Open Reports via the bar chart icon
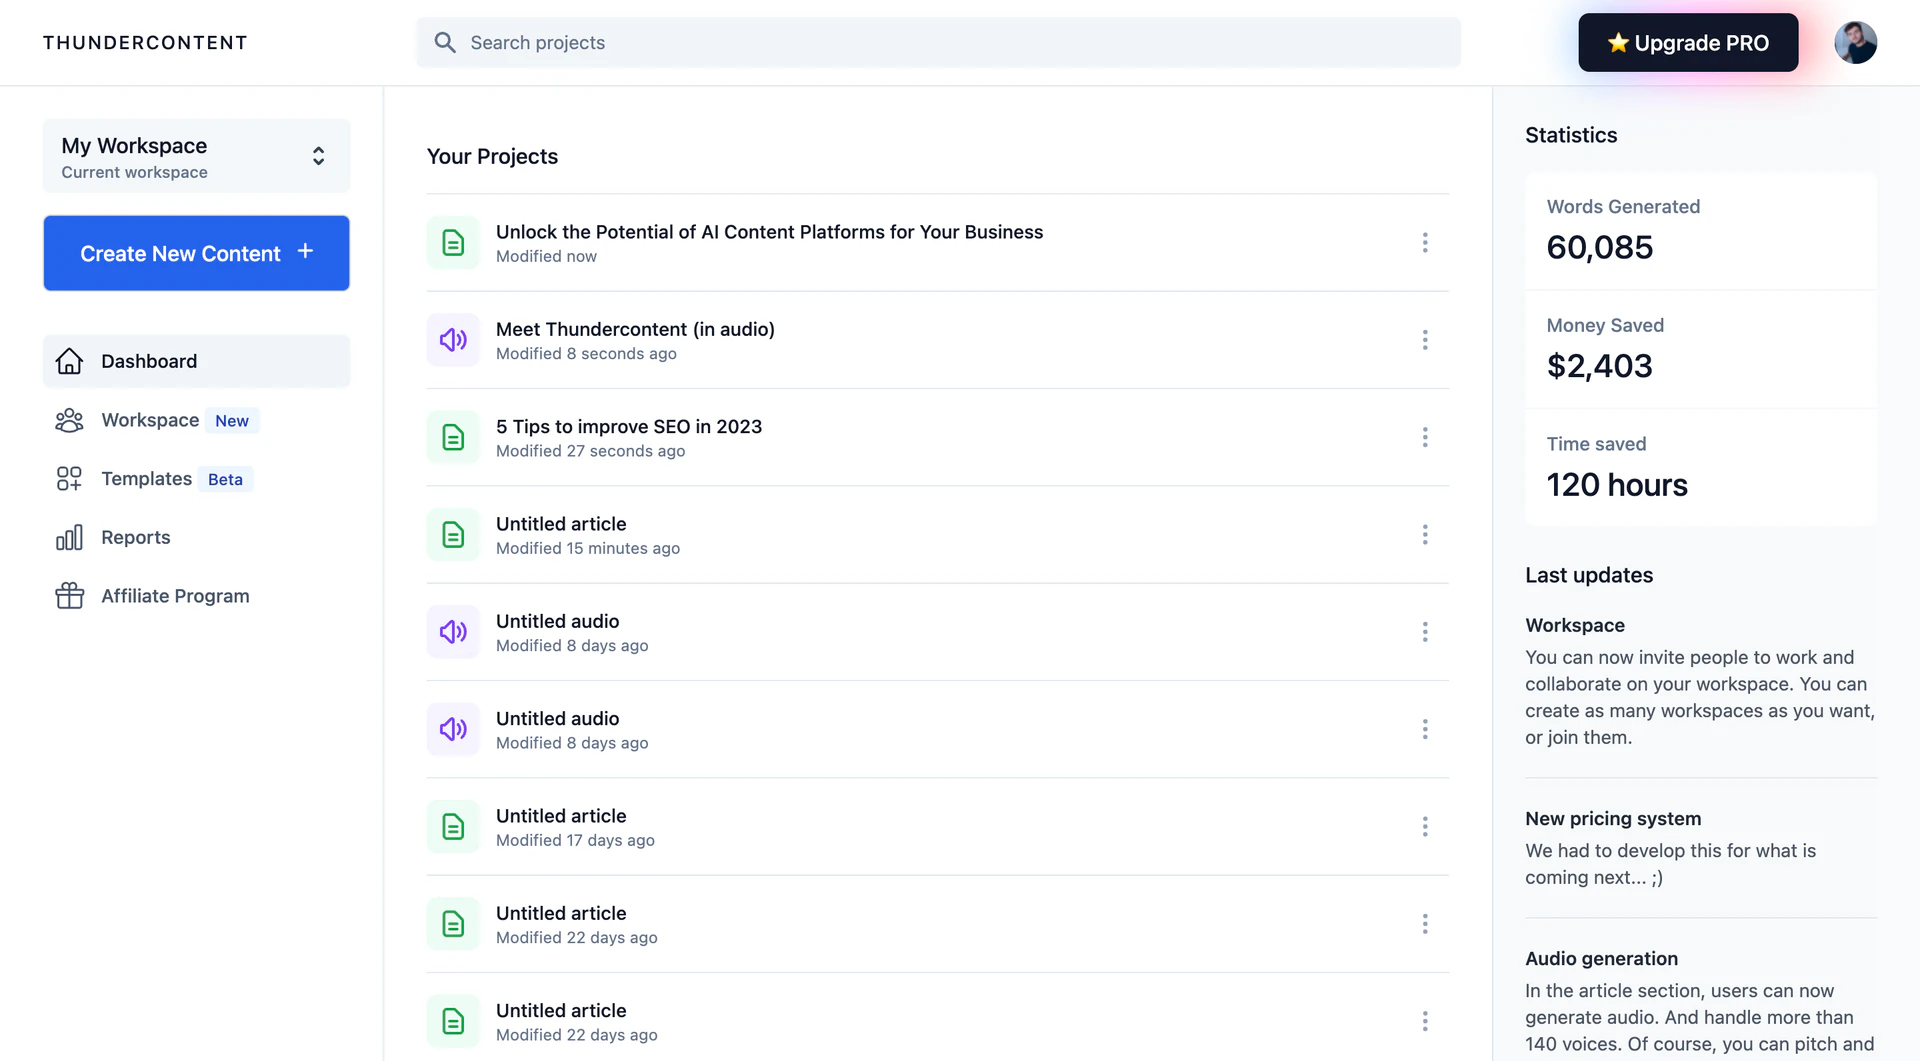Image resolution: width=1920 pixels, height=1061 pixels. point(68,537)
